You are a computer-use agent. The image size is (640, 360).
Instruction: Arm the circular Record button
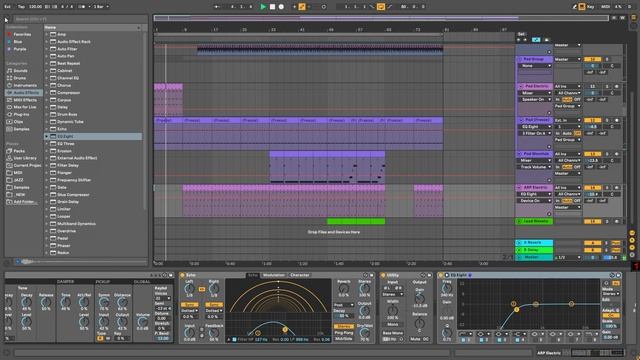point(281,7)
